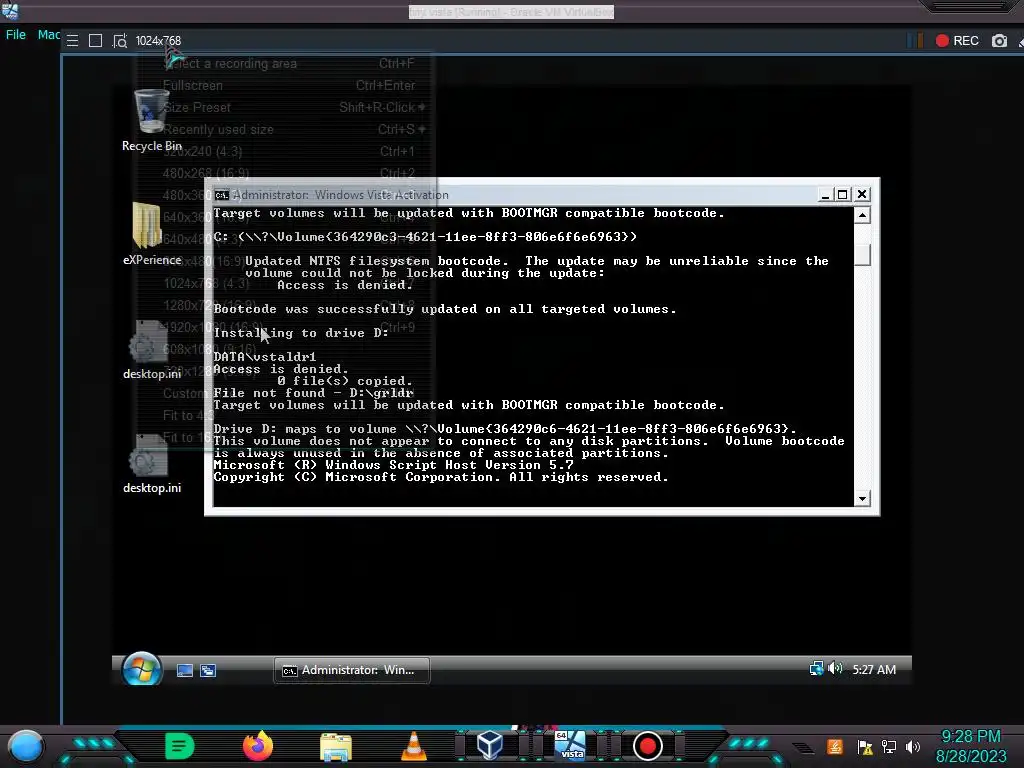
Task: Select the eXPerience folder on desktop
Action: pyautogui.click(x=152, y=234)
